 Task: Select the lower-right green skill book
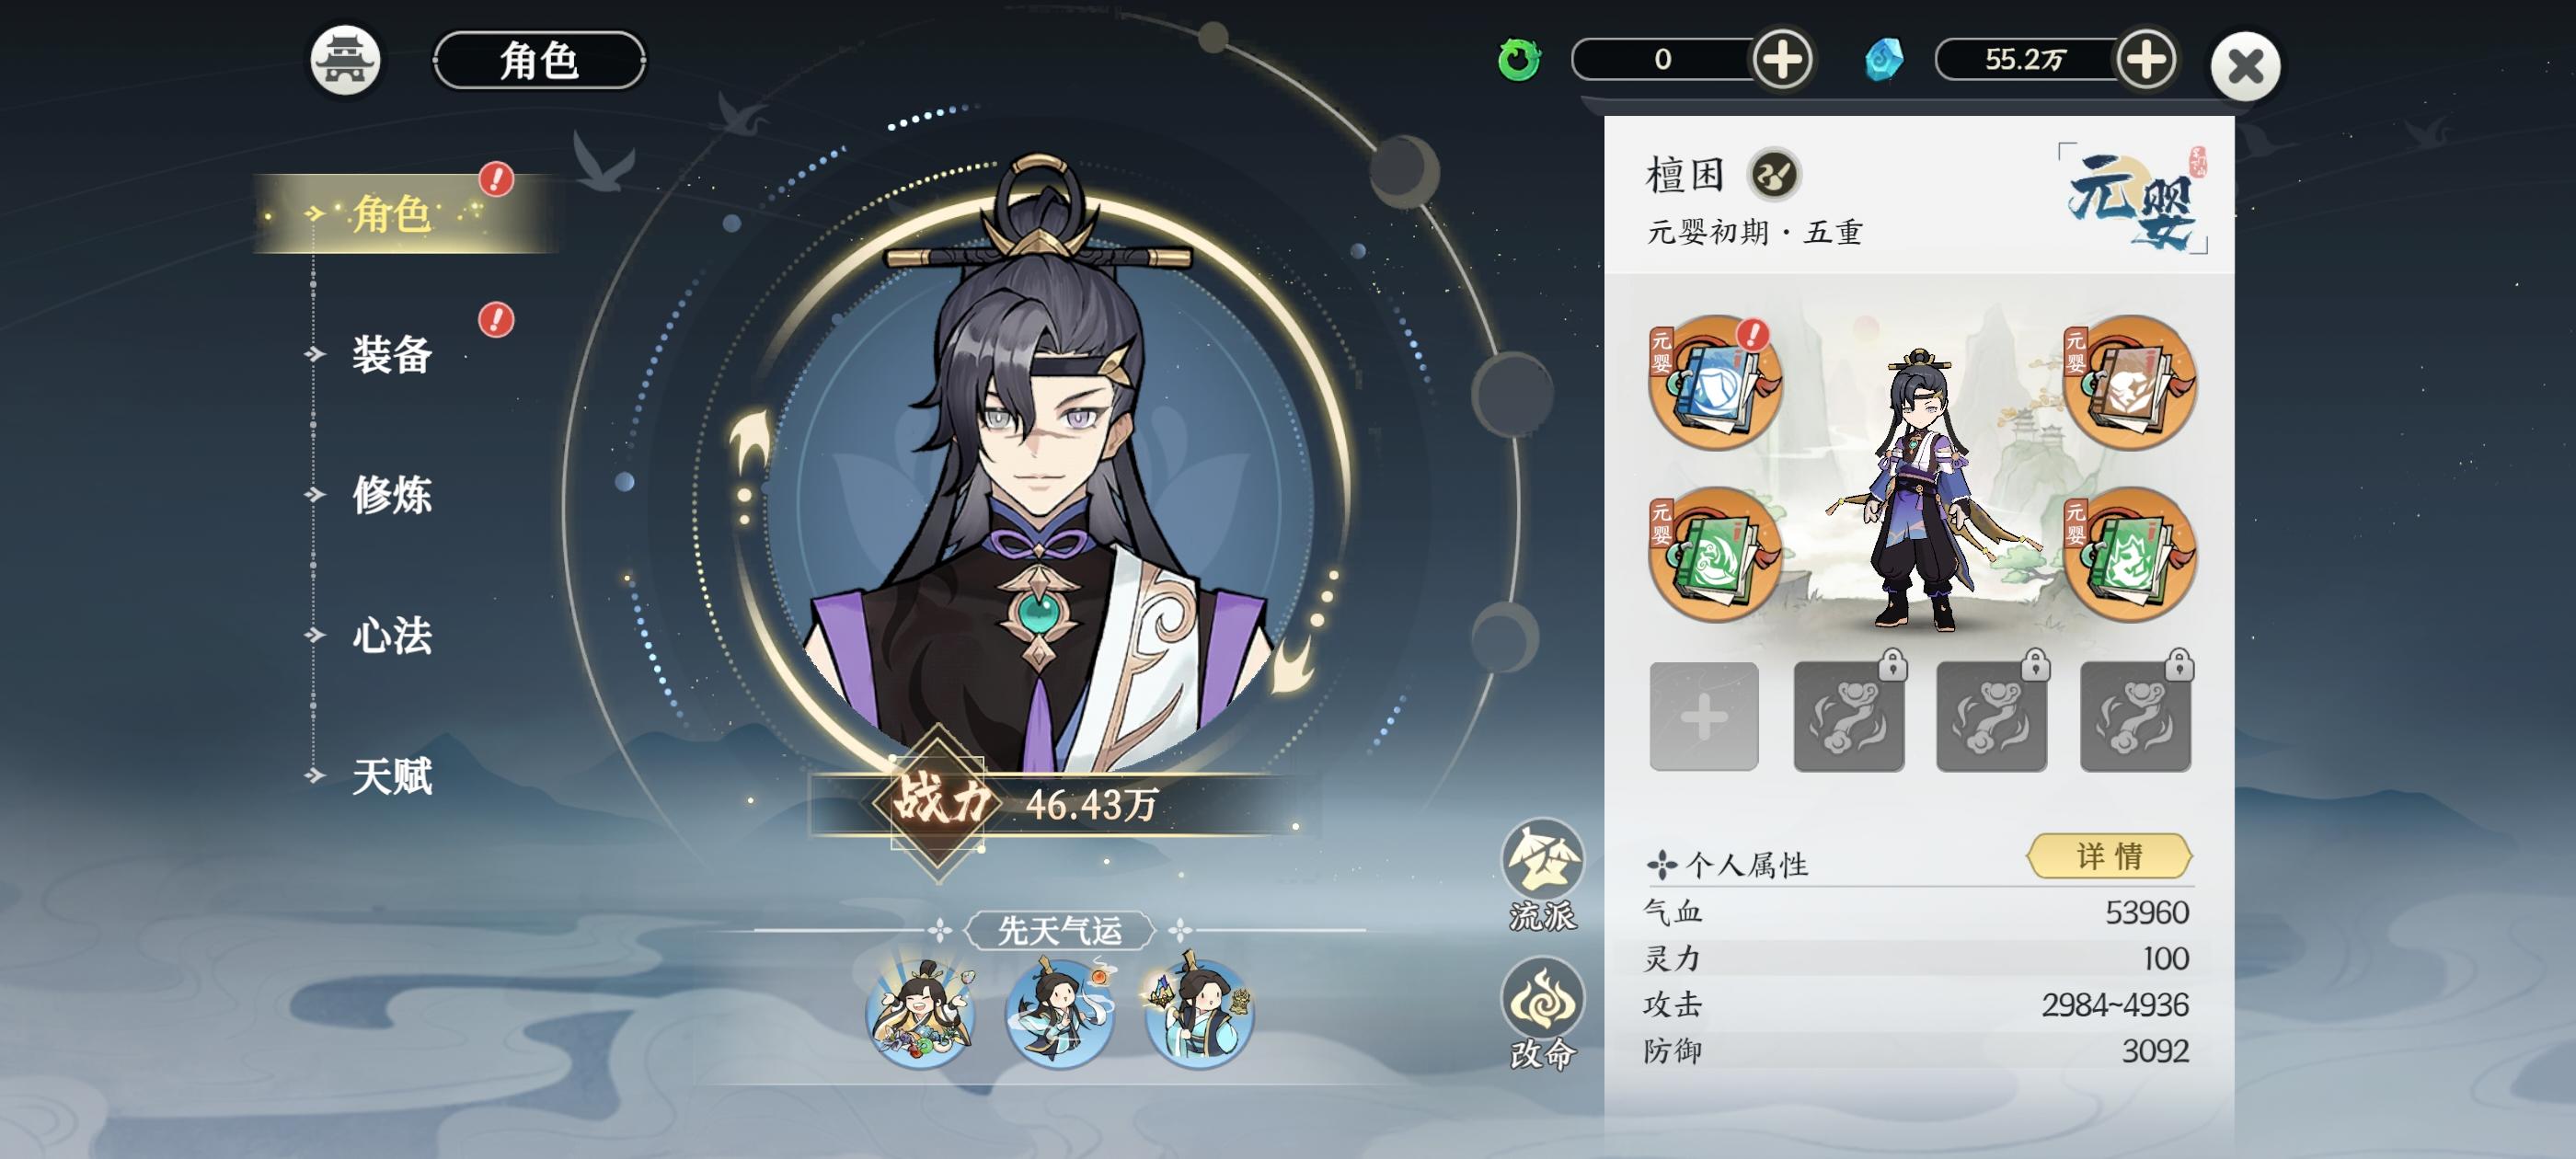pyautogui.click(x=2131, y=554)
